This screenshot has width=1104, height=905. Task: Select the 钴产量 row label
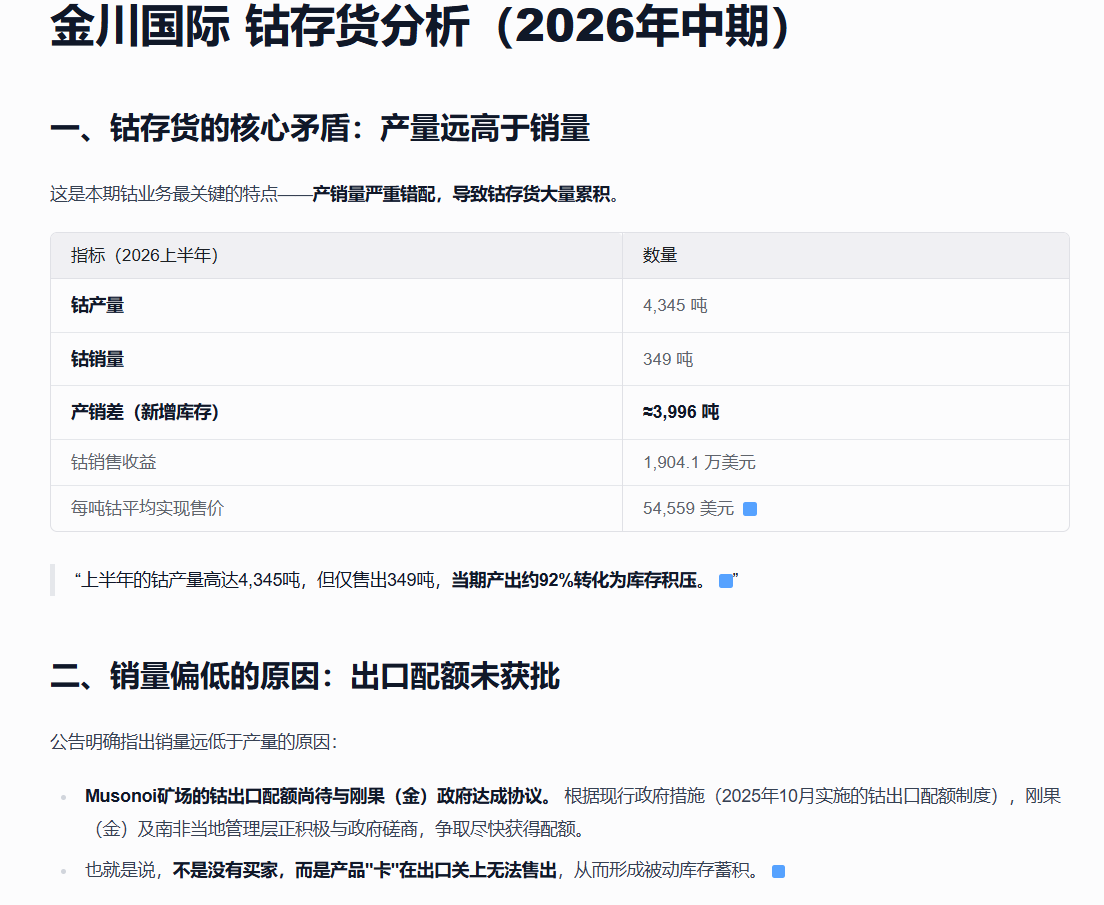tap(97, 305)
